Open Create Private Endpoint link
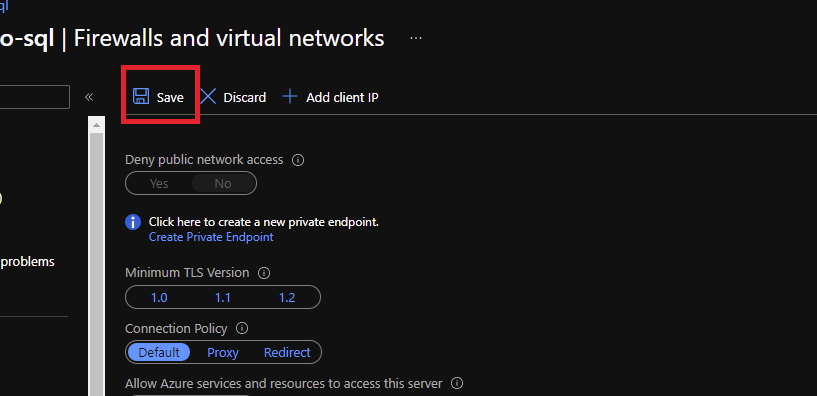Viewport: 817px width, 396px height. pos(211,237)
